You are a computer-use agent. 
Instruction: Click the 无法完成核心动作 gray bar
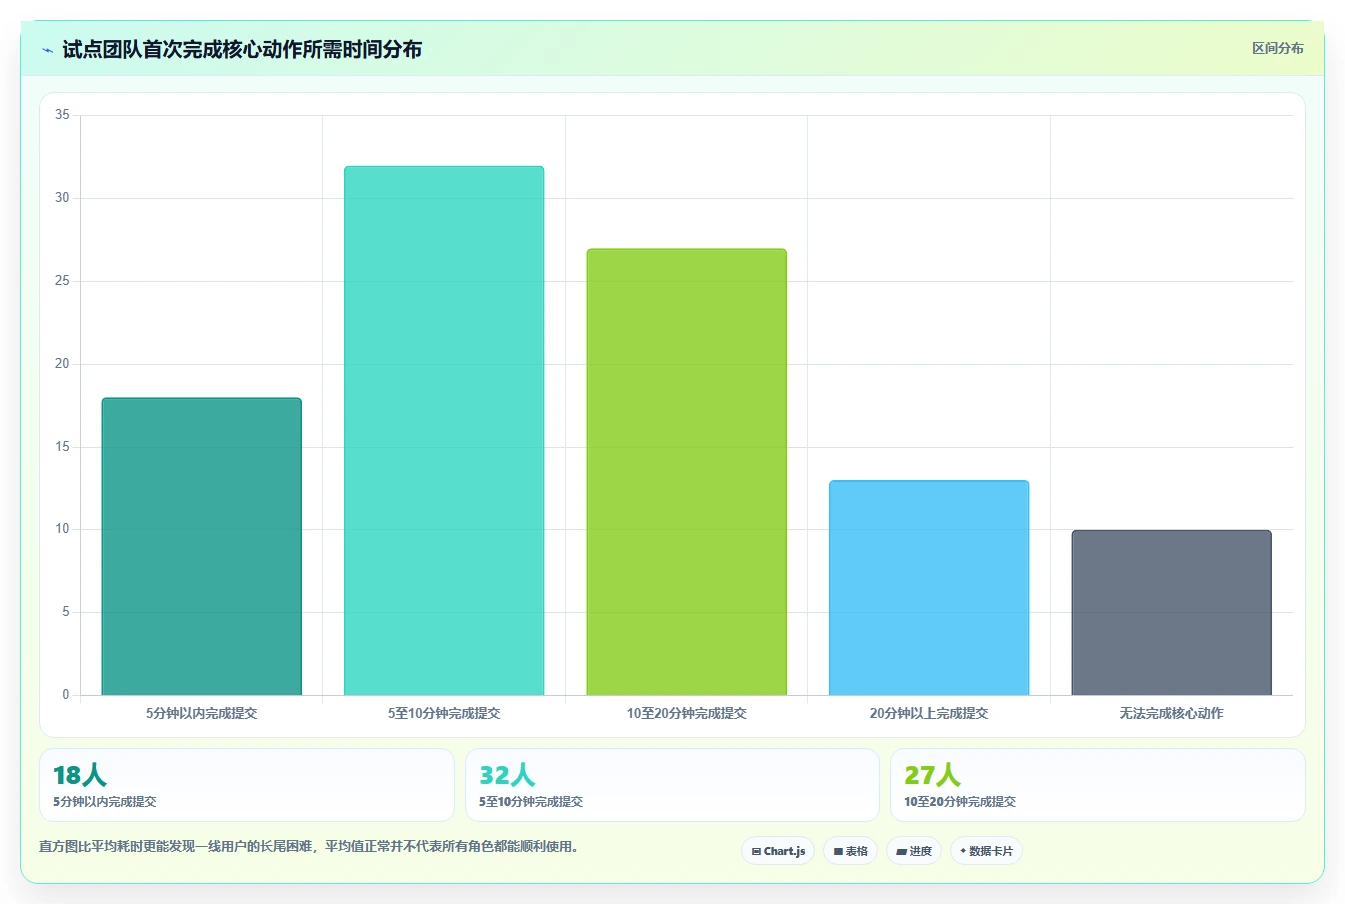tap(1171, 612)
